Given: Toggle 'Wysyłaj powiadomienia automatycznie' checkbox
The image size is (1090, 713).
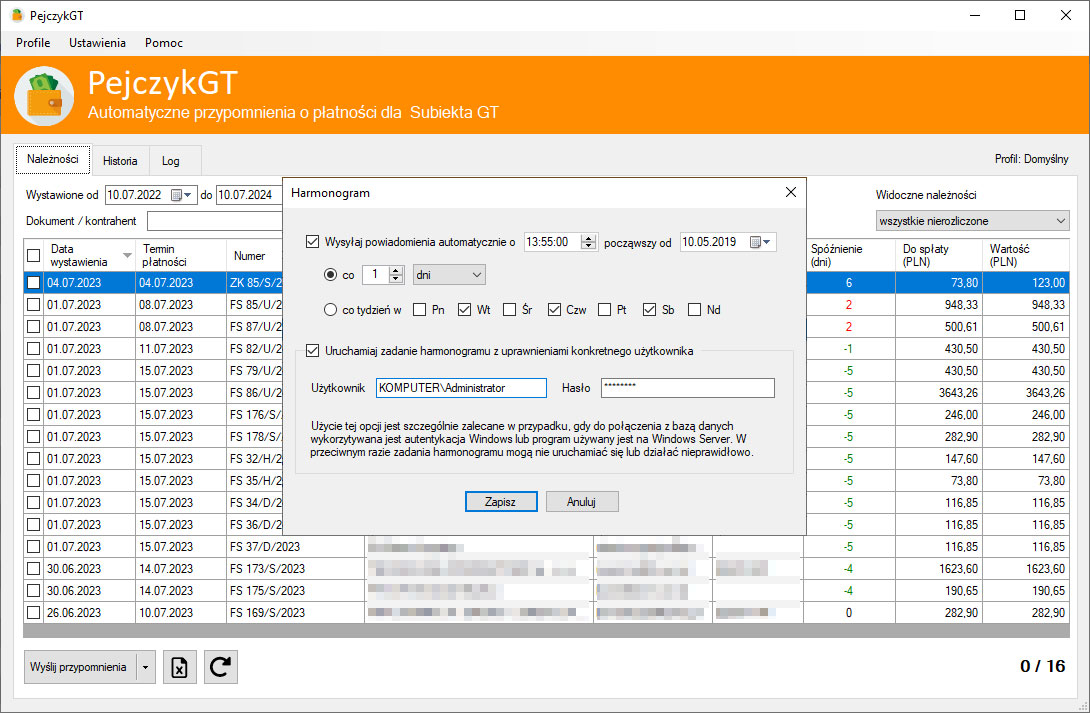Looking at the screenshot, I should pos(313,242).
